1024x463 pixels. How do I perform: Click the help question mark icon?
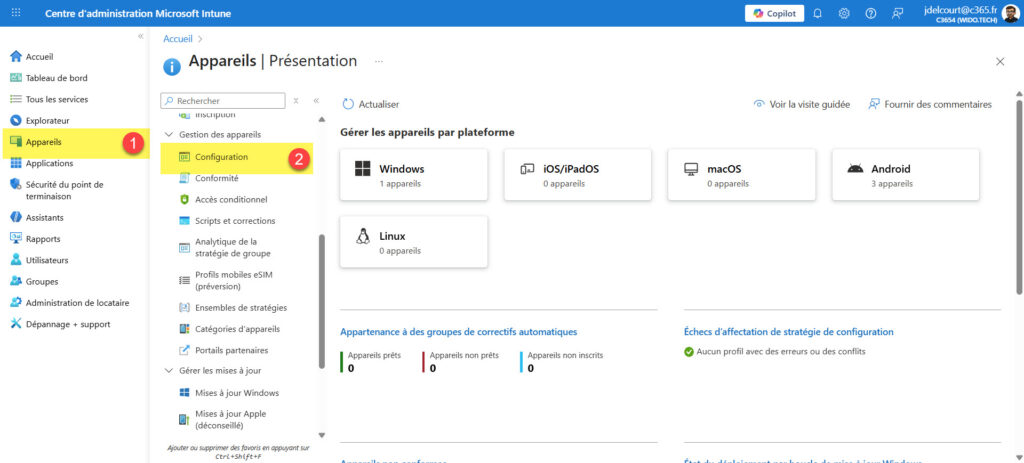click(870, 13)
